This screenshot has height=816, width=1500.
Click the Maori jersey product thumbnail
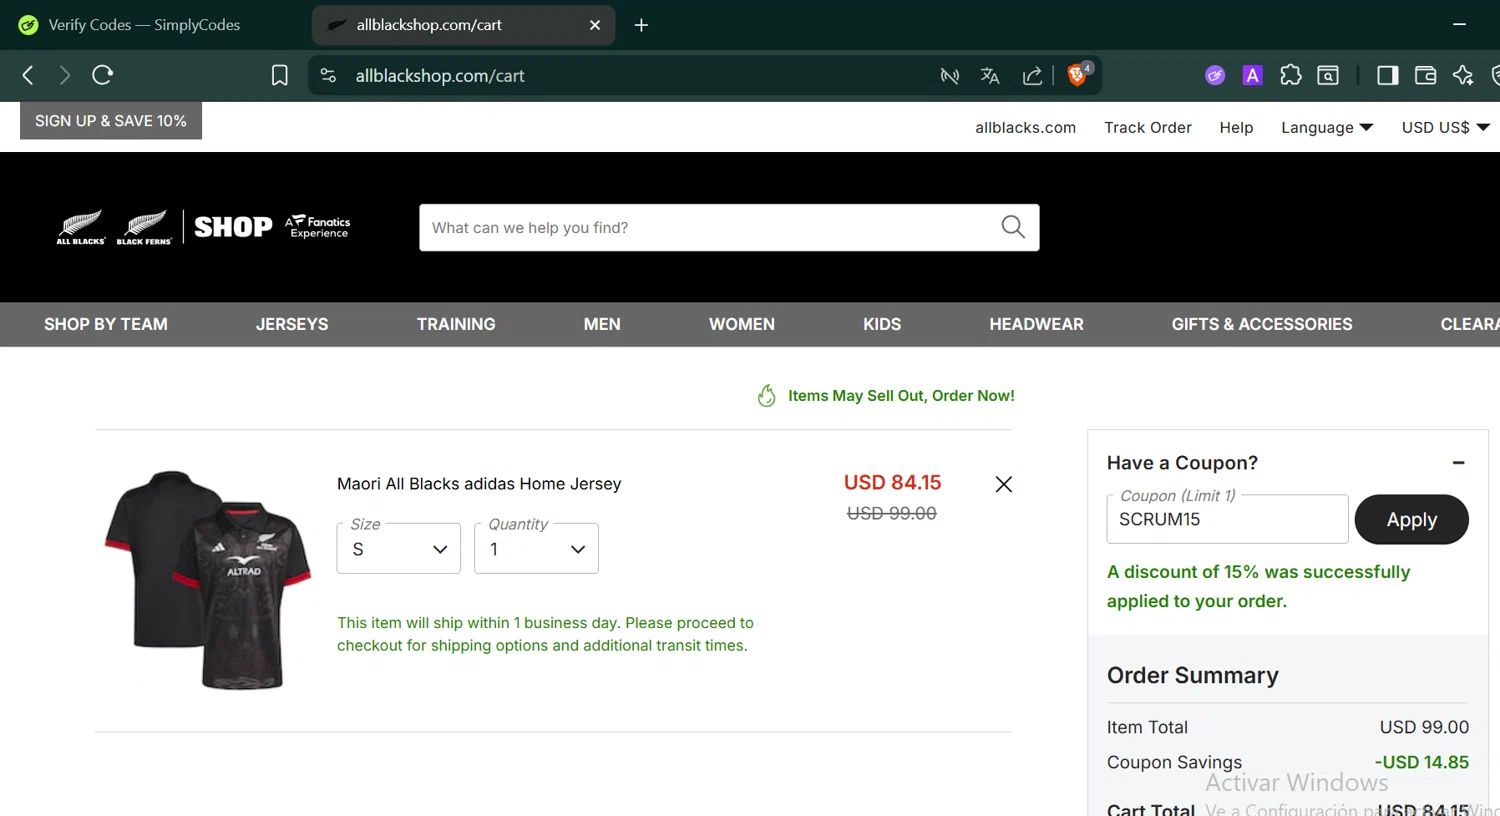coord(208,580)
